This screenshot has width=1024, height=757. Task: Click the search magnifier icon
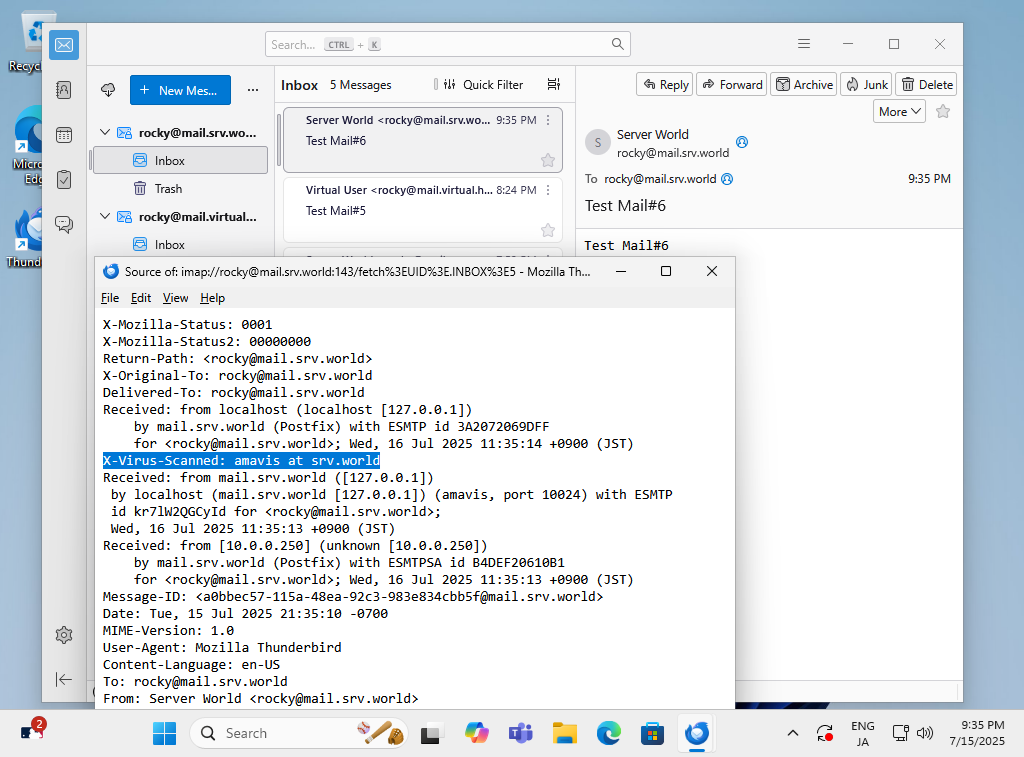point(617,44)
